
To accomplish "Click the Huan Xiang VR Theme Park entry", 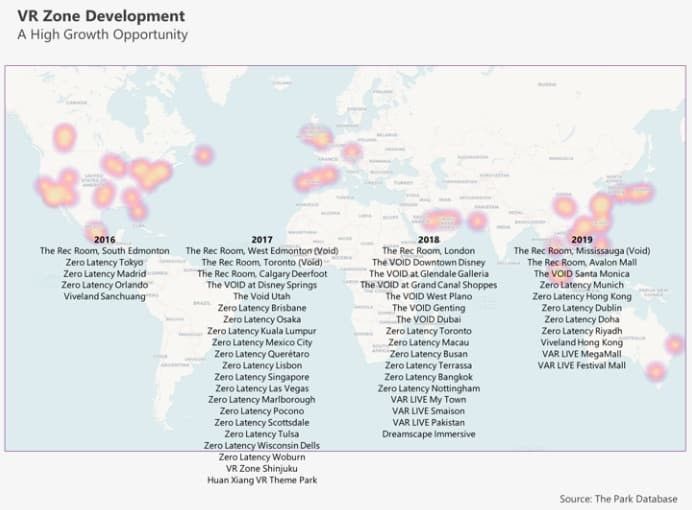I will coord(262,480).
